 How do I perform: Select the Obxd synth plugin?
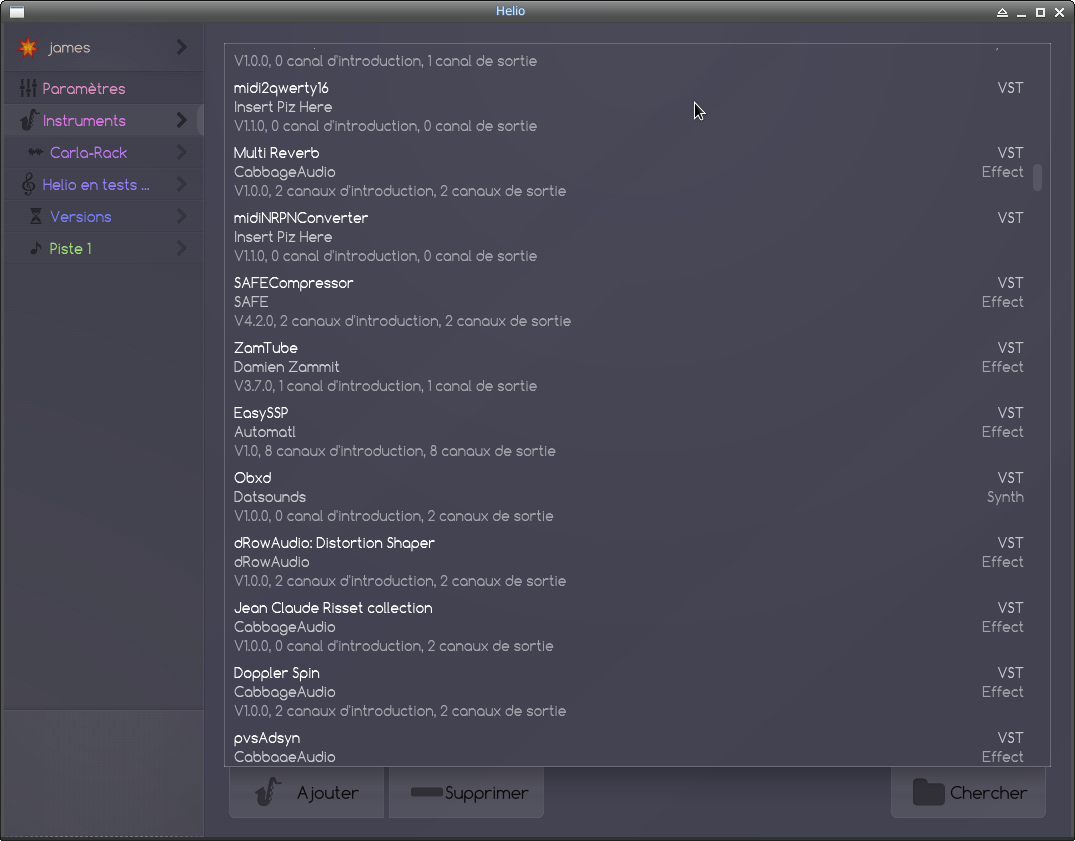pyautogui.click(x=629, y=497)
